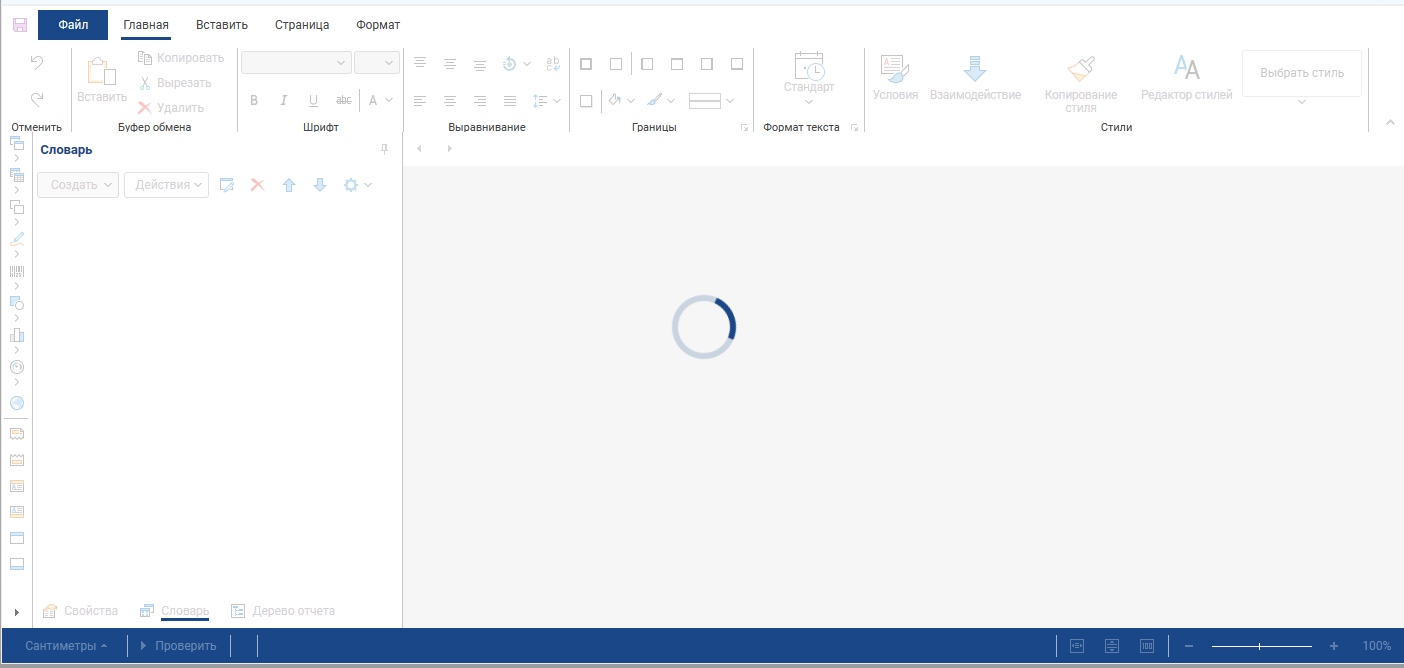This screenshot has width=1404, height=668.
Task: Open Создать dropdown in dictionary
Action: 78,185
